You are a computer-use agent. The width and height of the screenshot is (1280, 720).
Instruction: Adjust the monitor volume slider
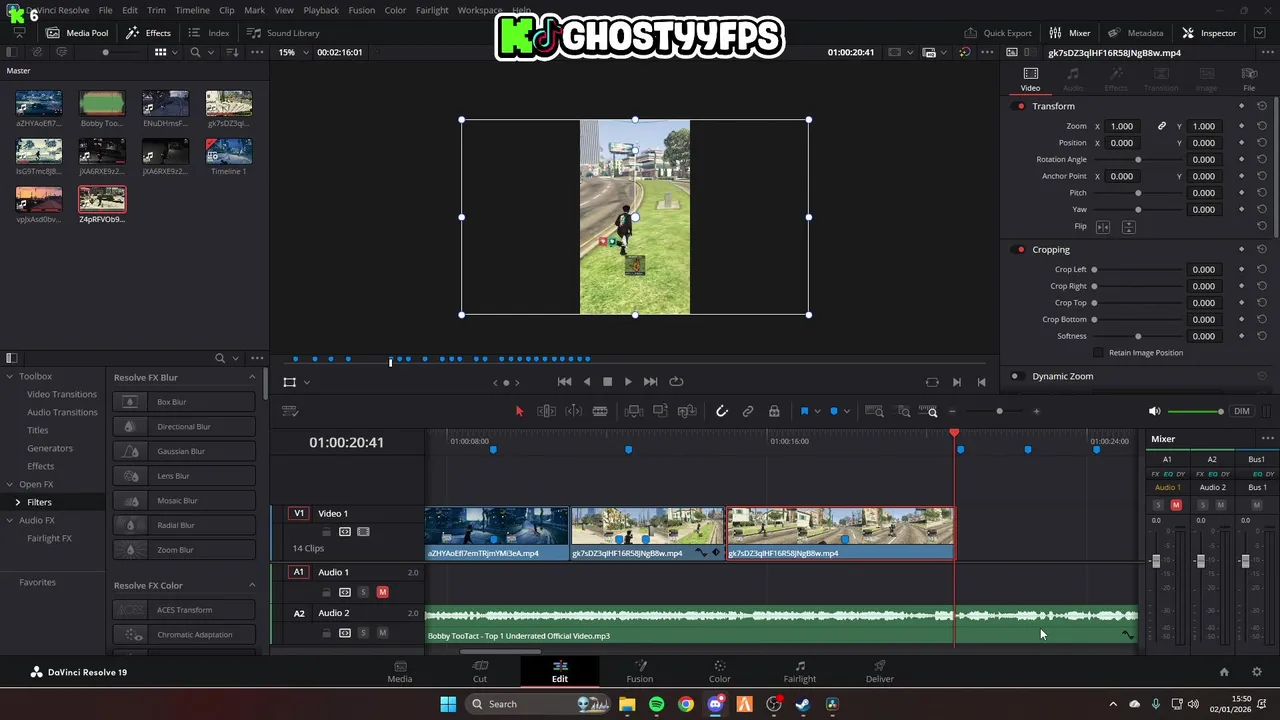pos(1195,412)
